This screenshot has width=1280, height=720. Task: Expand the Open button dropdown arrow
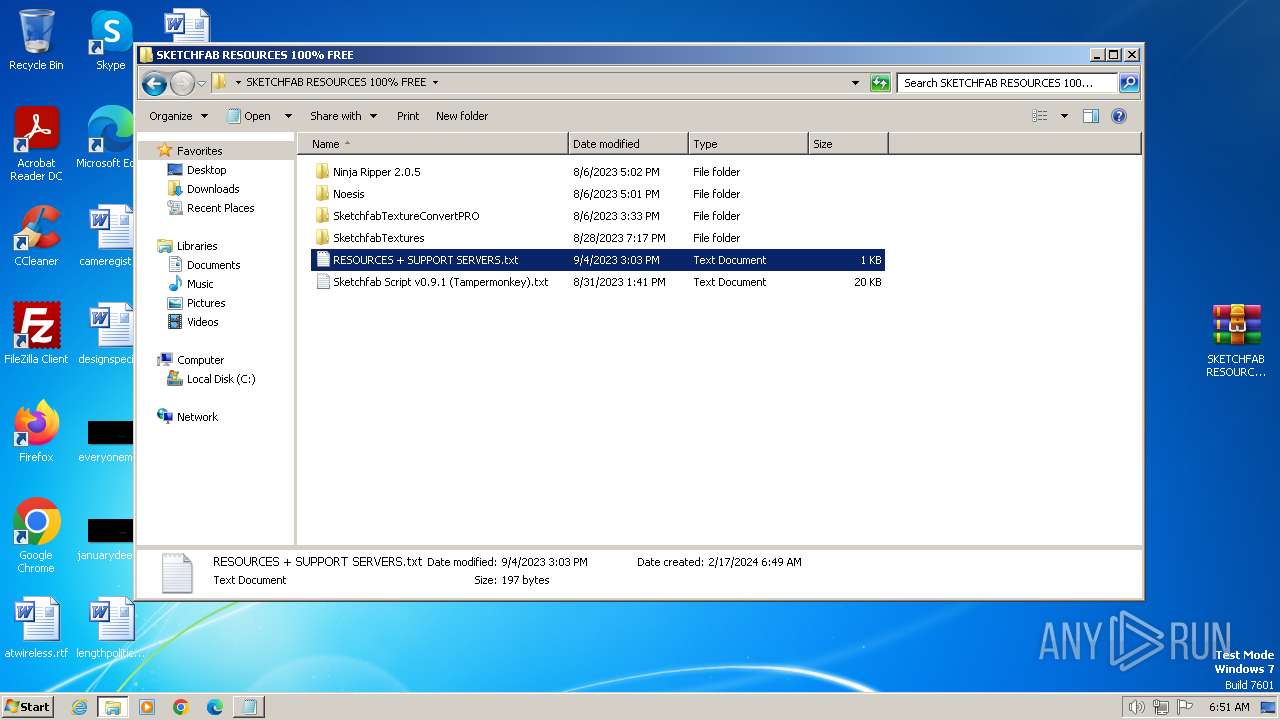pos(288,116)
